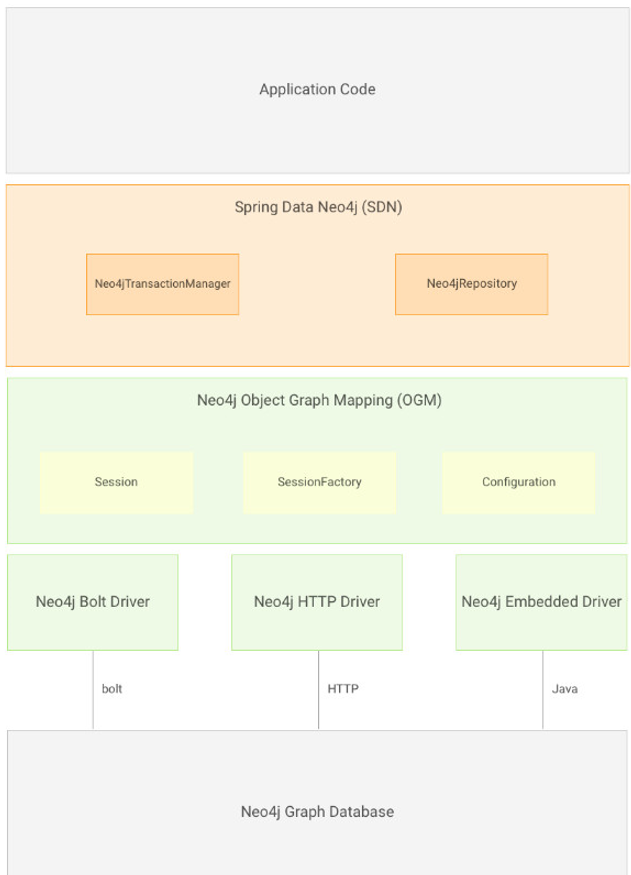Click the Configuration component box
The image size is (631, 875).
(518, 482)
